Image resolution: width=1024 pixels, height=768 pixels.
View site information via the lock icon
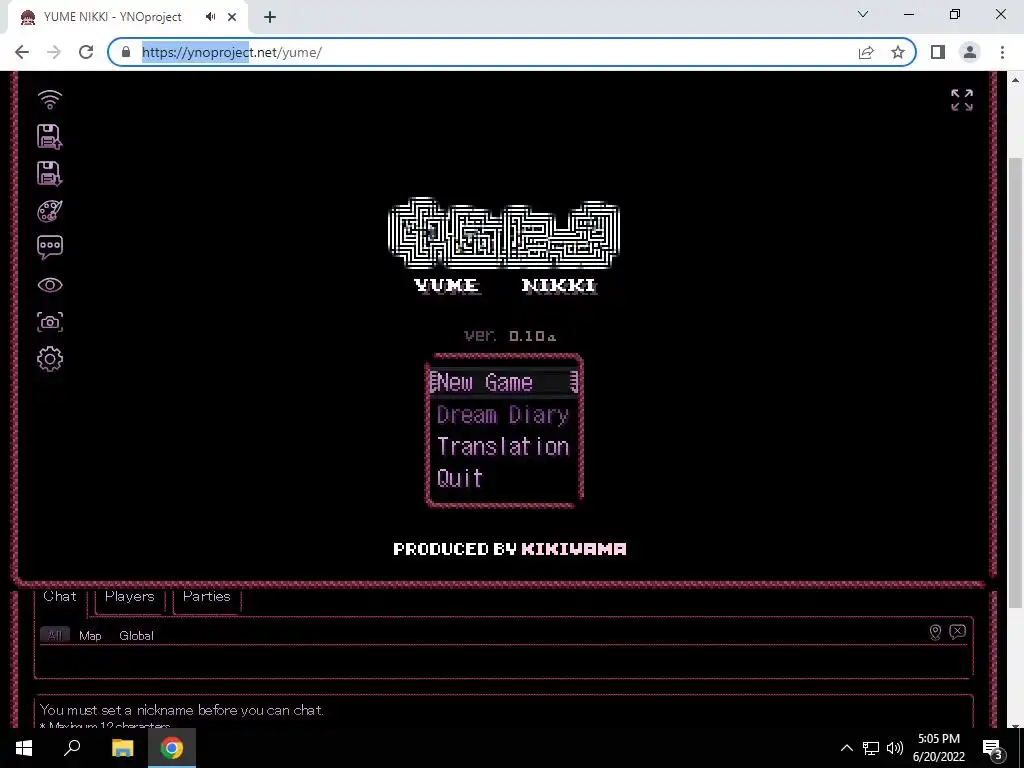point(126,52)
